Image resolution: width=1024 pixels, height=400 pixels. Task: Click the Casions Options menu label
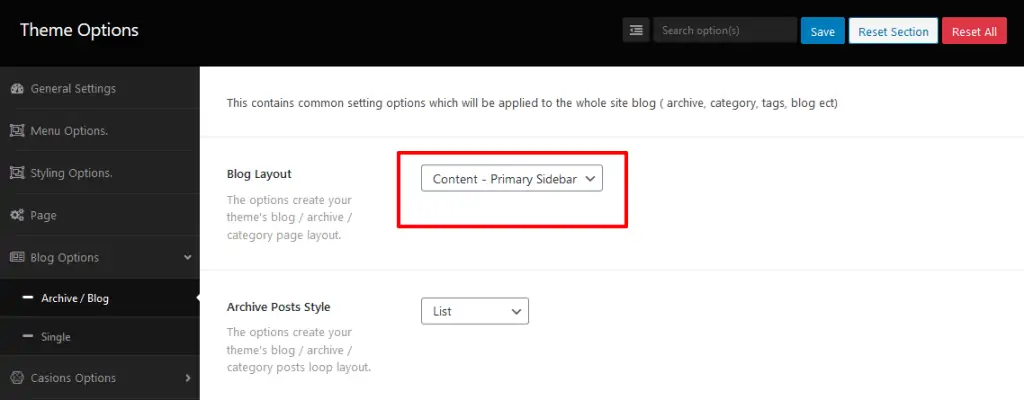point(73,378)
